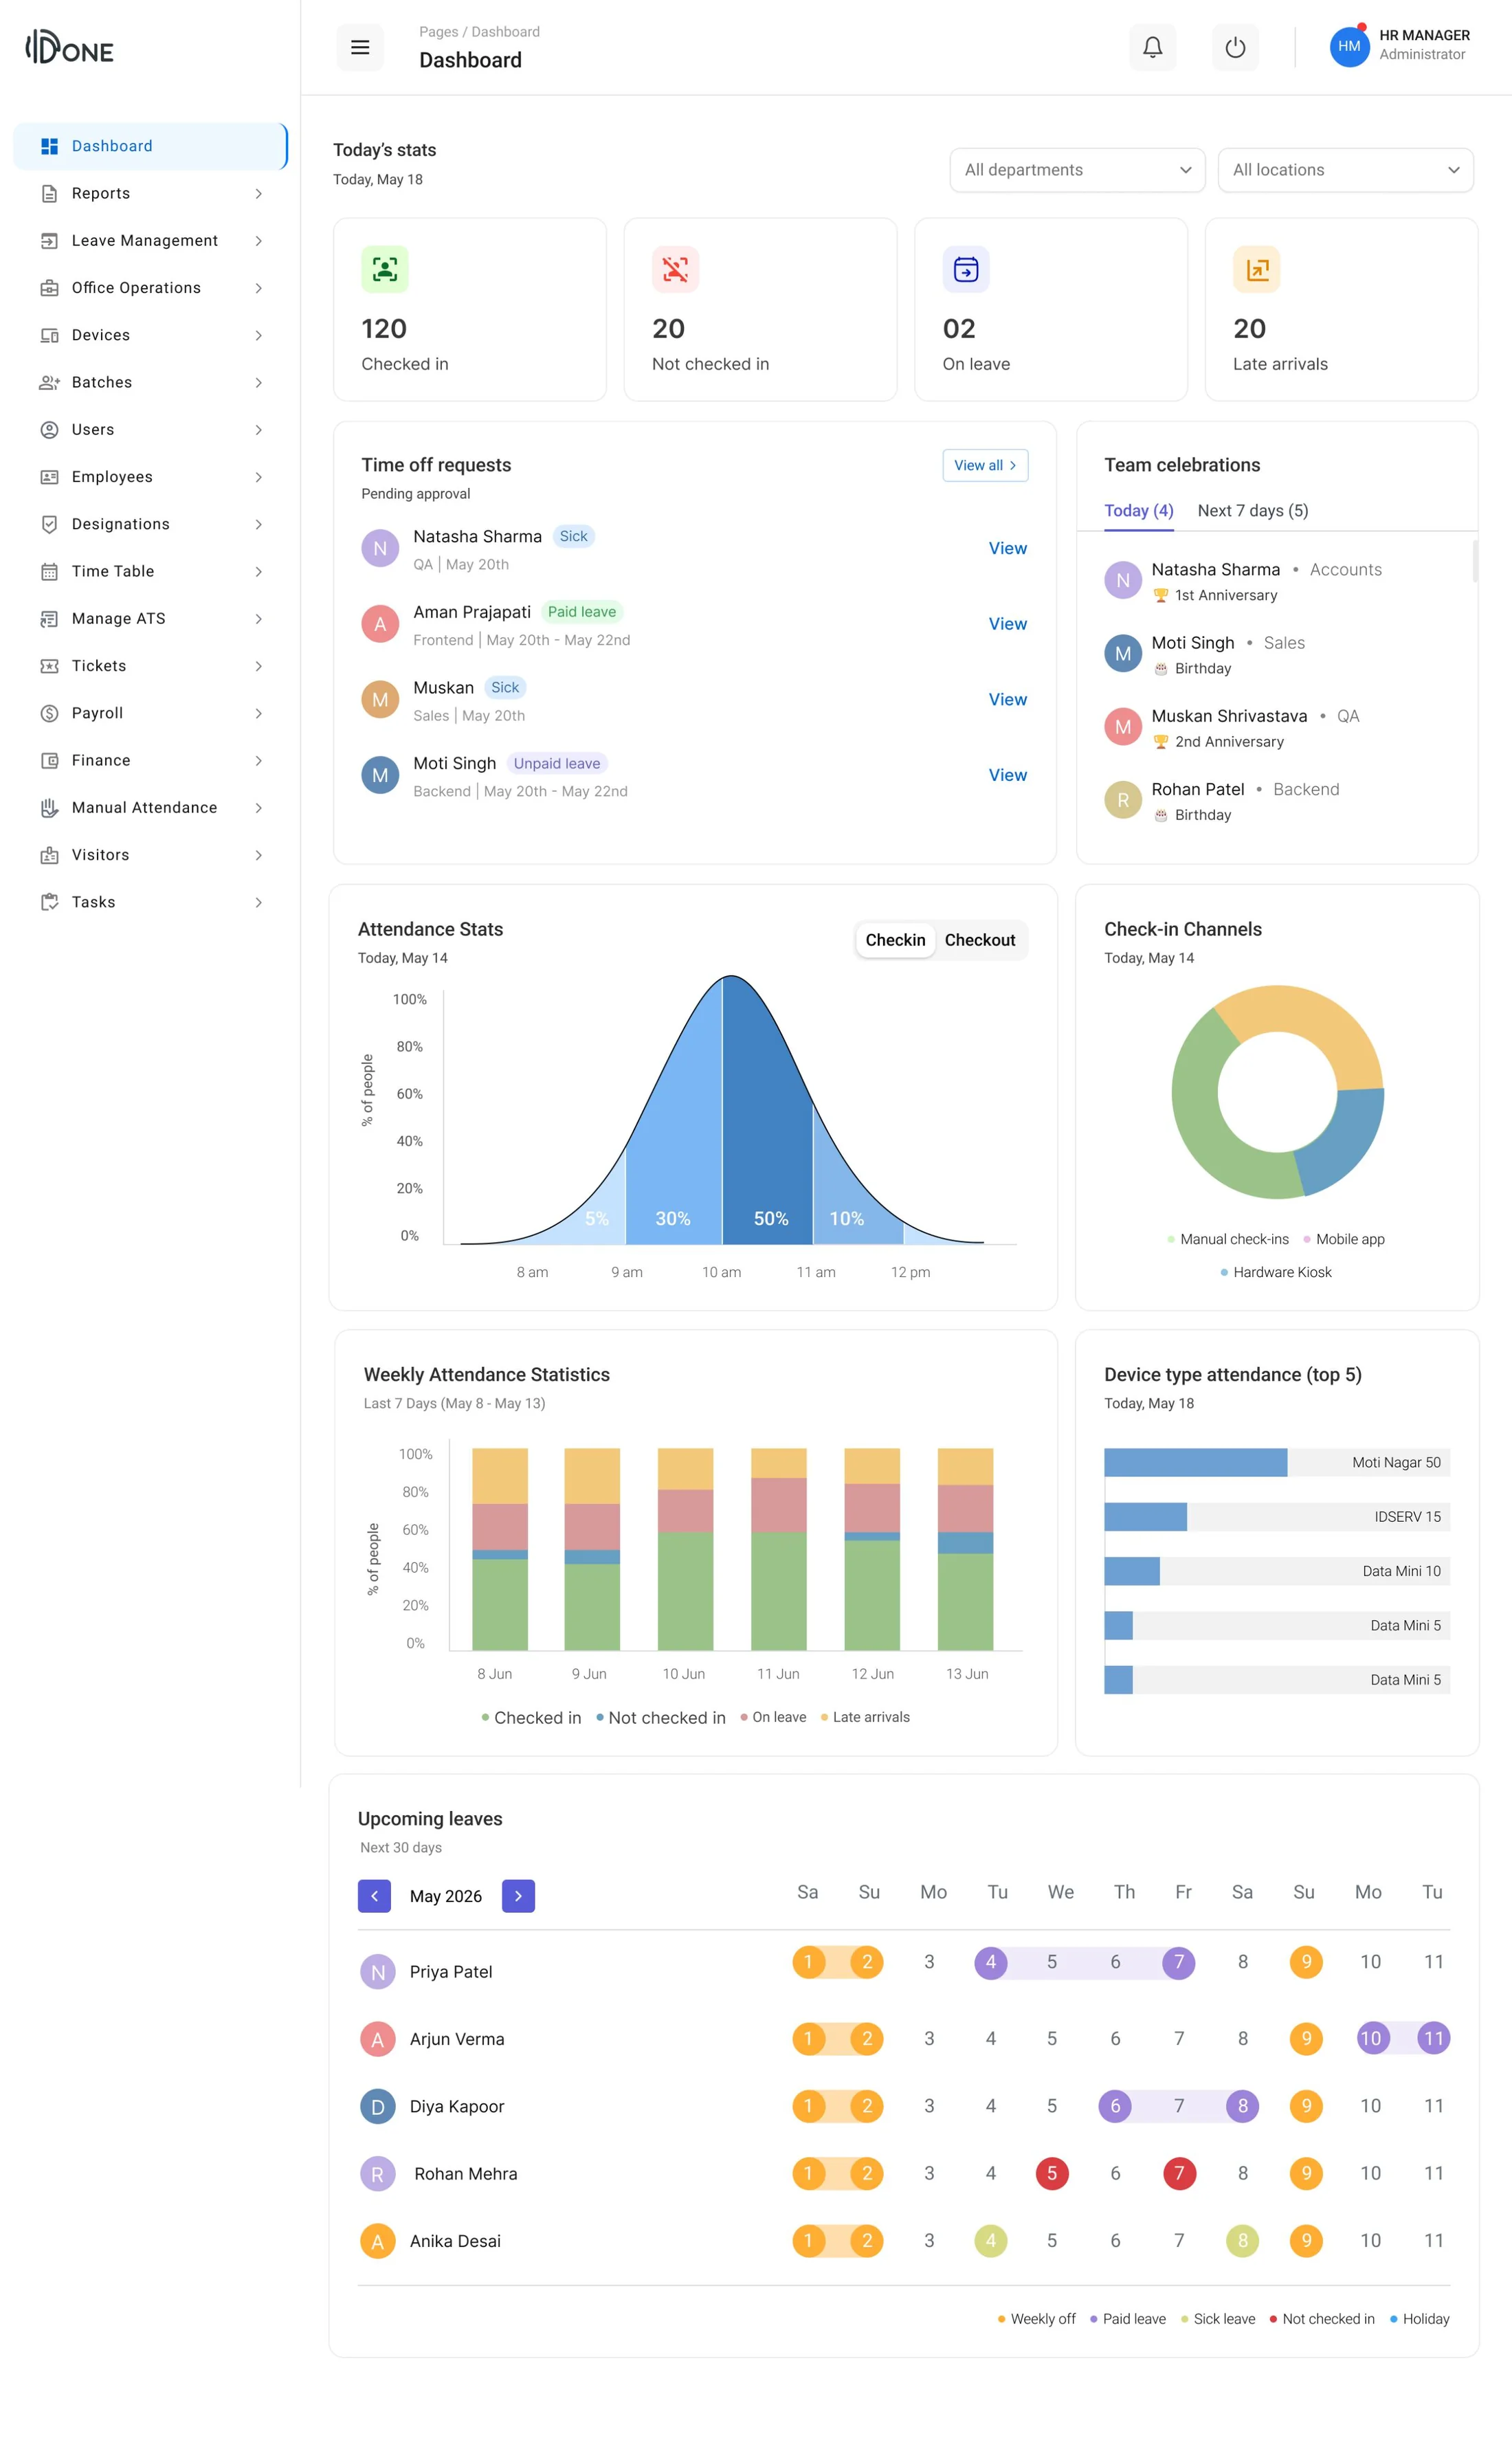Toggle weekly Late arrivals legend series

[x=865, y=1717]
